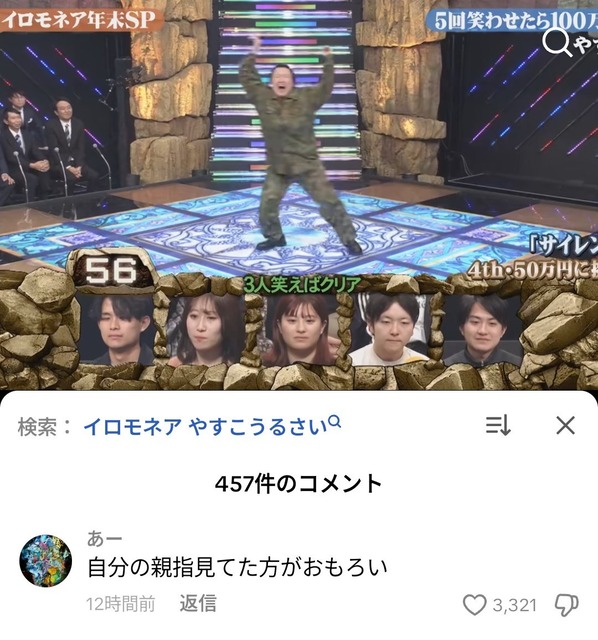Tap the small magnifier after the search phrase
Image resolution: width=598 pixels, height=640 pixels.
pyautogui.click(x=335, y=421)
